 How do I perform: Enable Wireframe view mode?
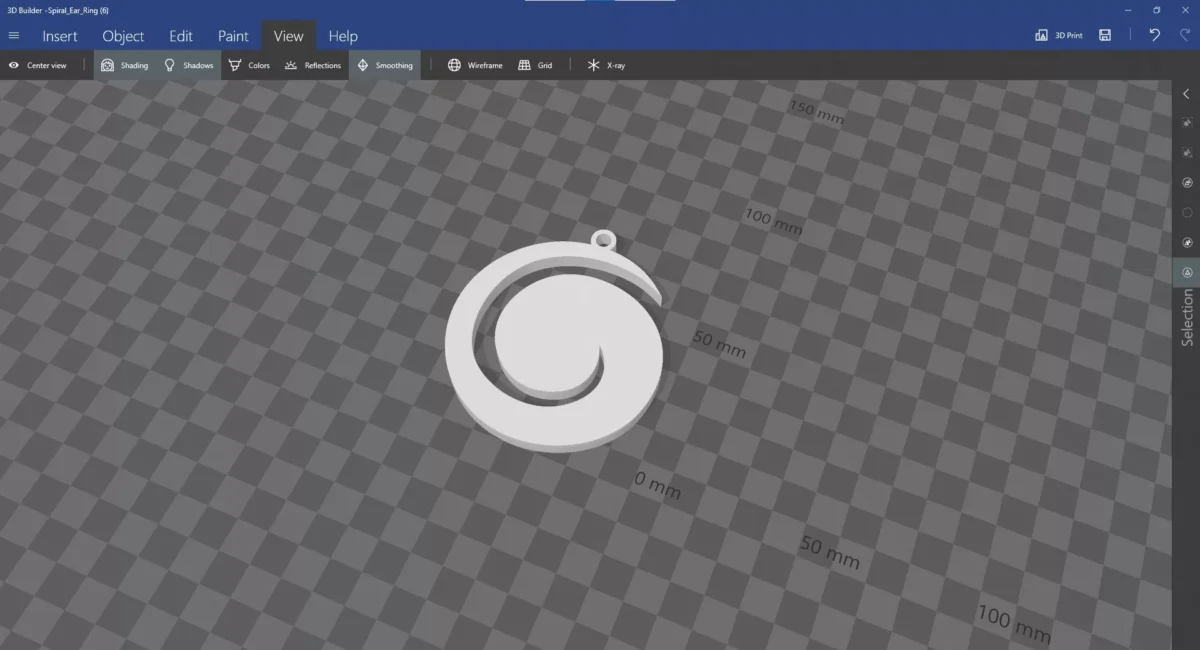coord(475,65)
